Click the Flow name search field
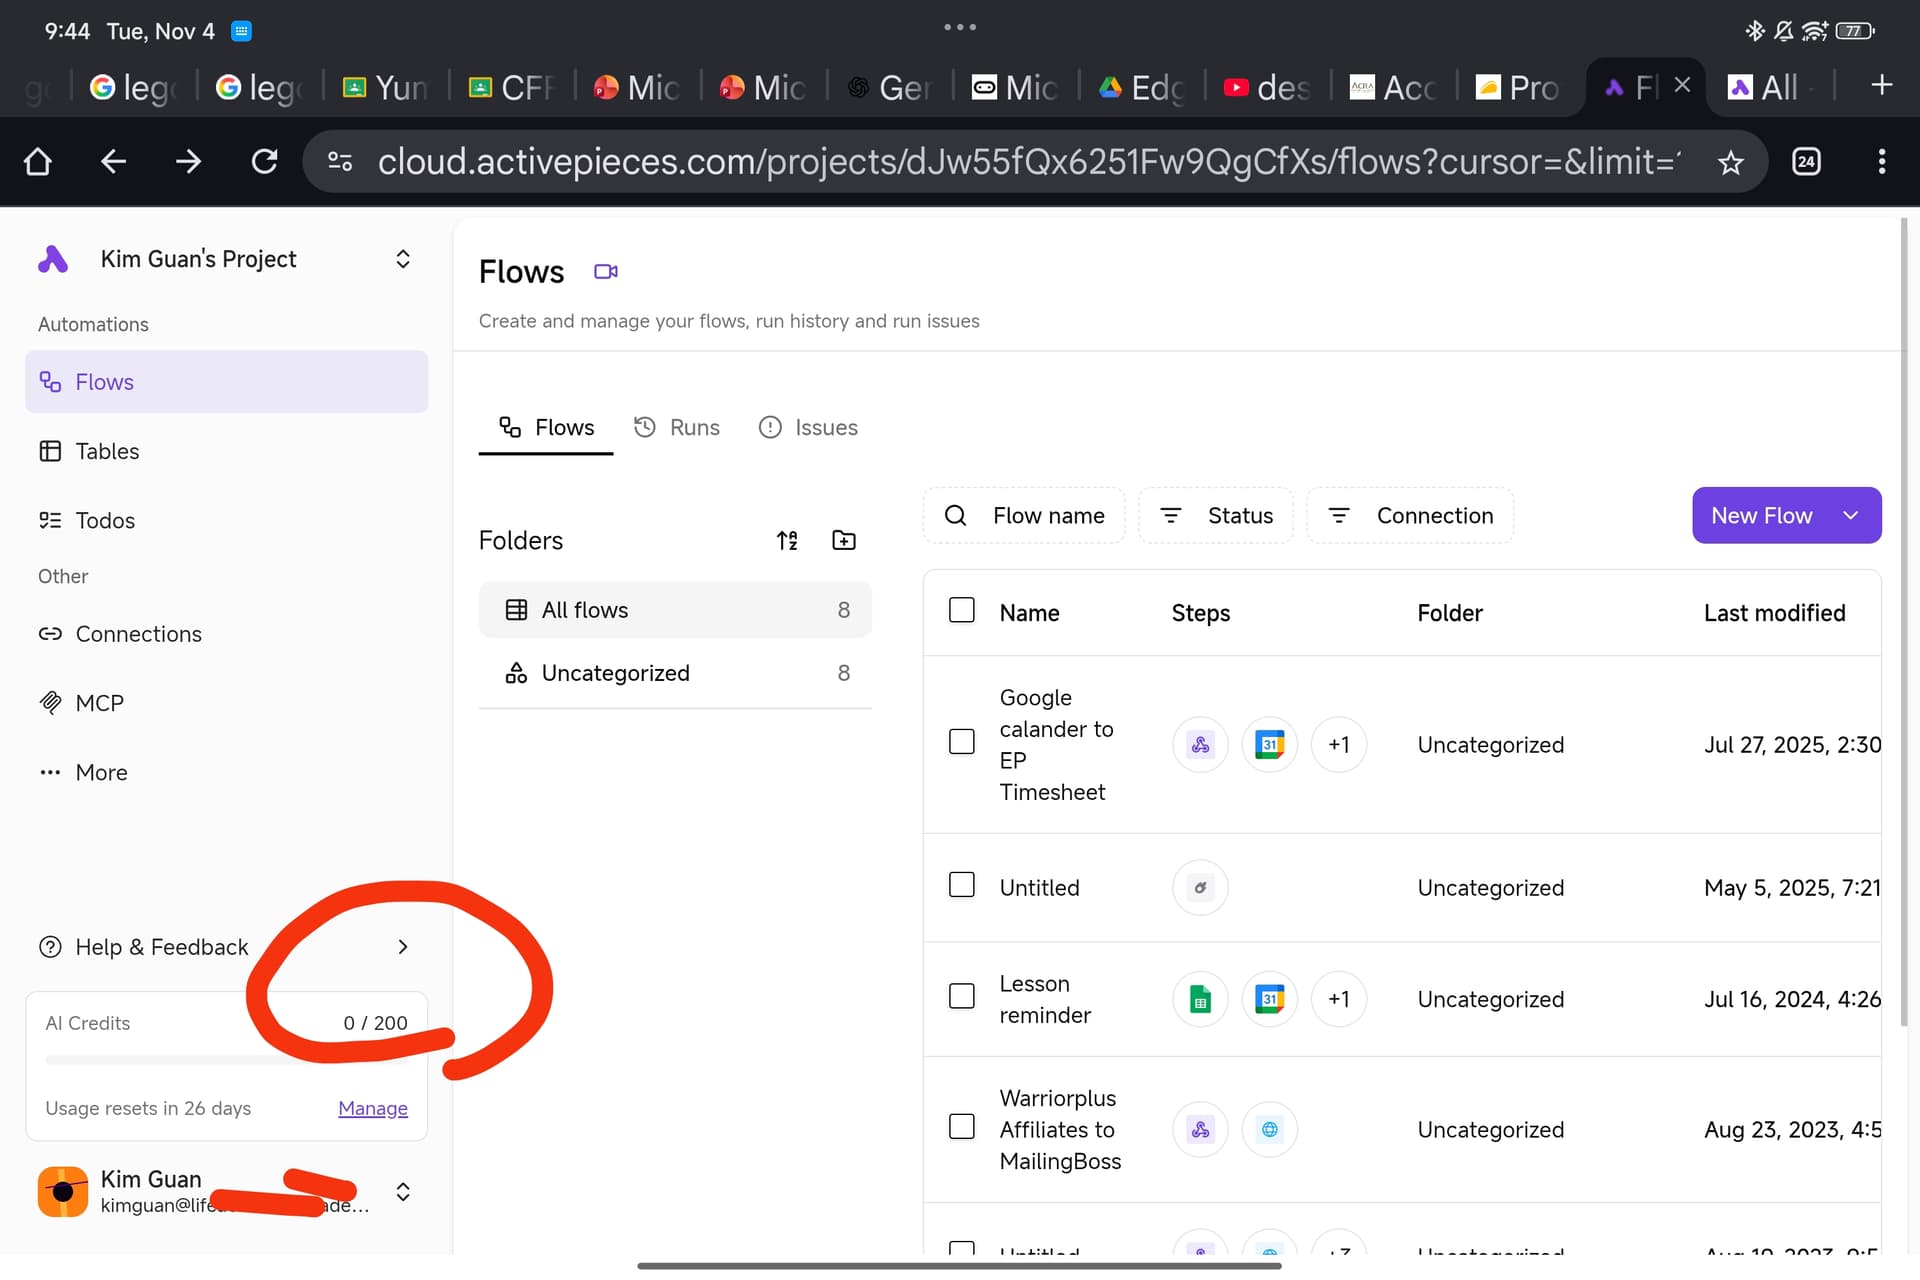The image size is (1920, 1280). 1024,516
